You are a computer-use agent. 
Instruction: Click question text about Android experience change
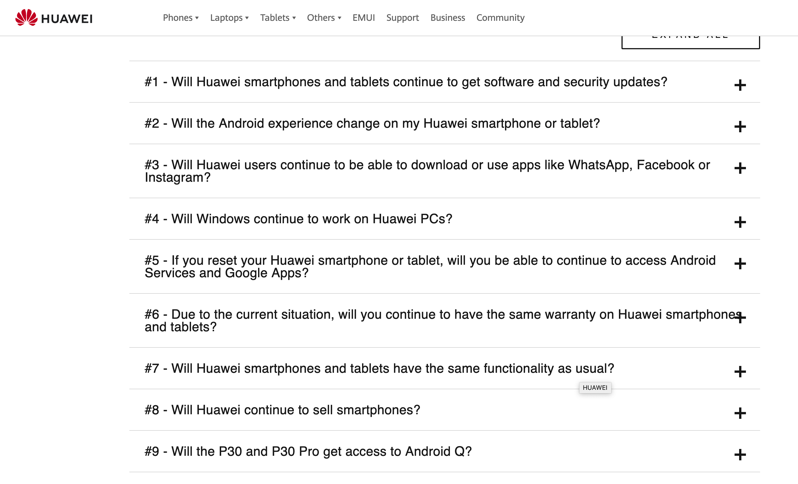[x=372, y=124]
